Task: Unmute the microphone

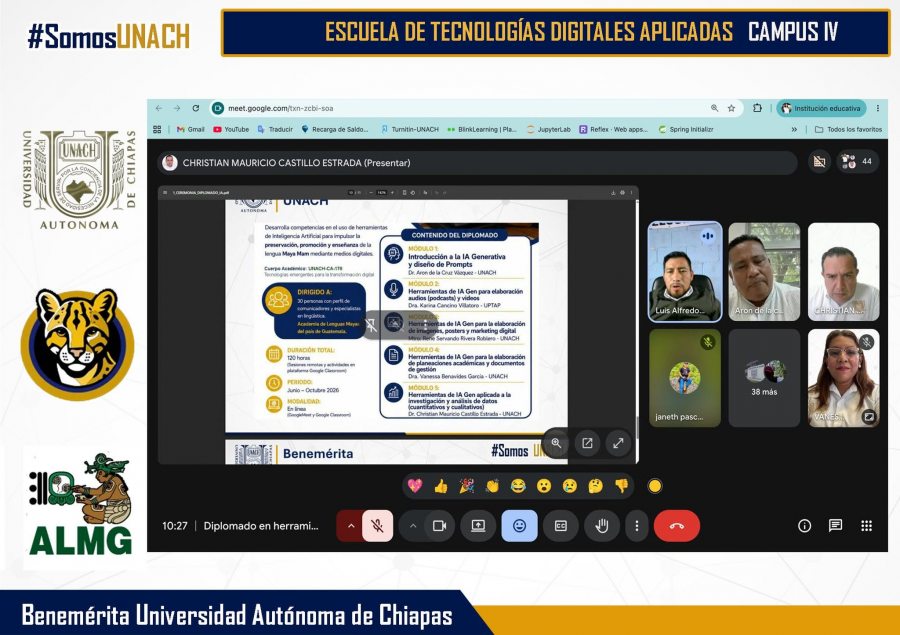Action: click(x=377, y=526)
